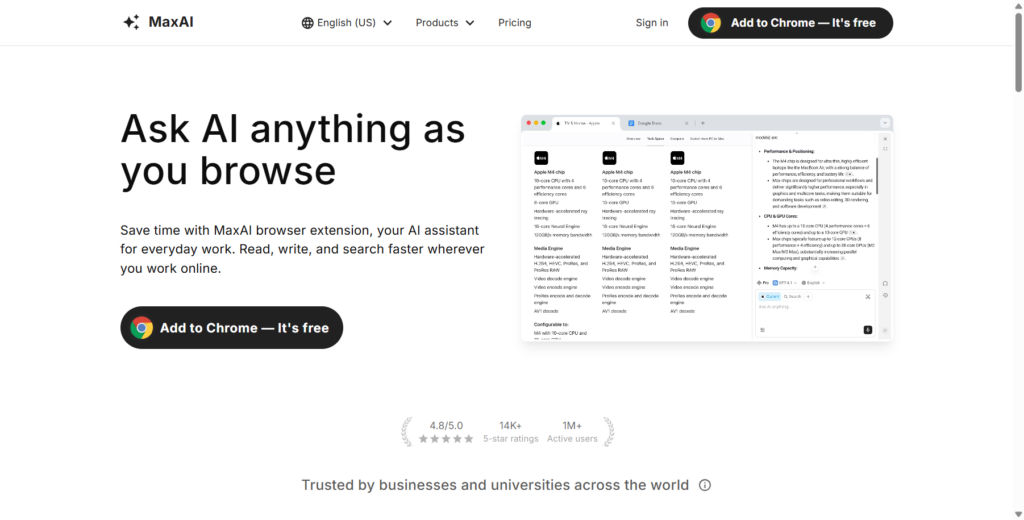Open the product demo screenshot
This screenshot has height=520, width=1024.
(707, 228)
